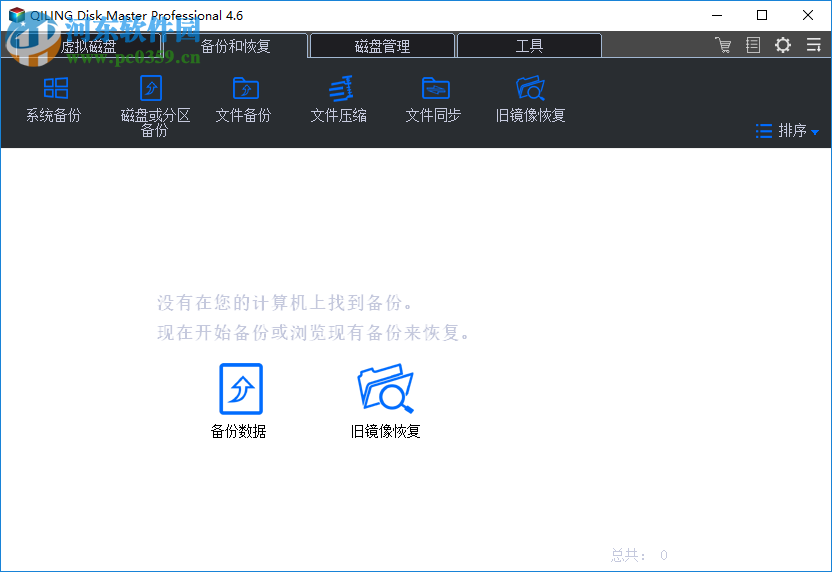The image size is (832, 572).
Task: Switch to Disk Management (磁盘管理) tab
Action: (382, 46)
